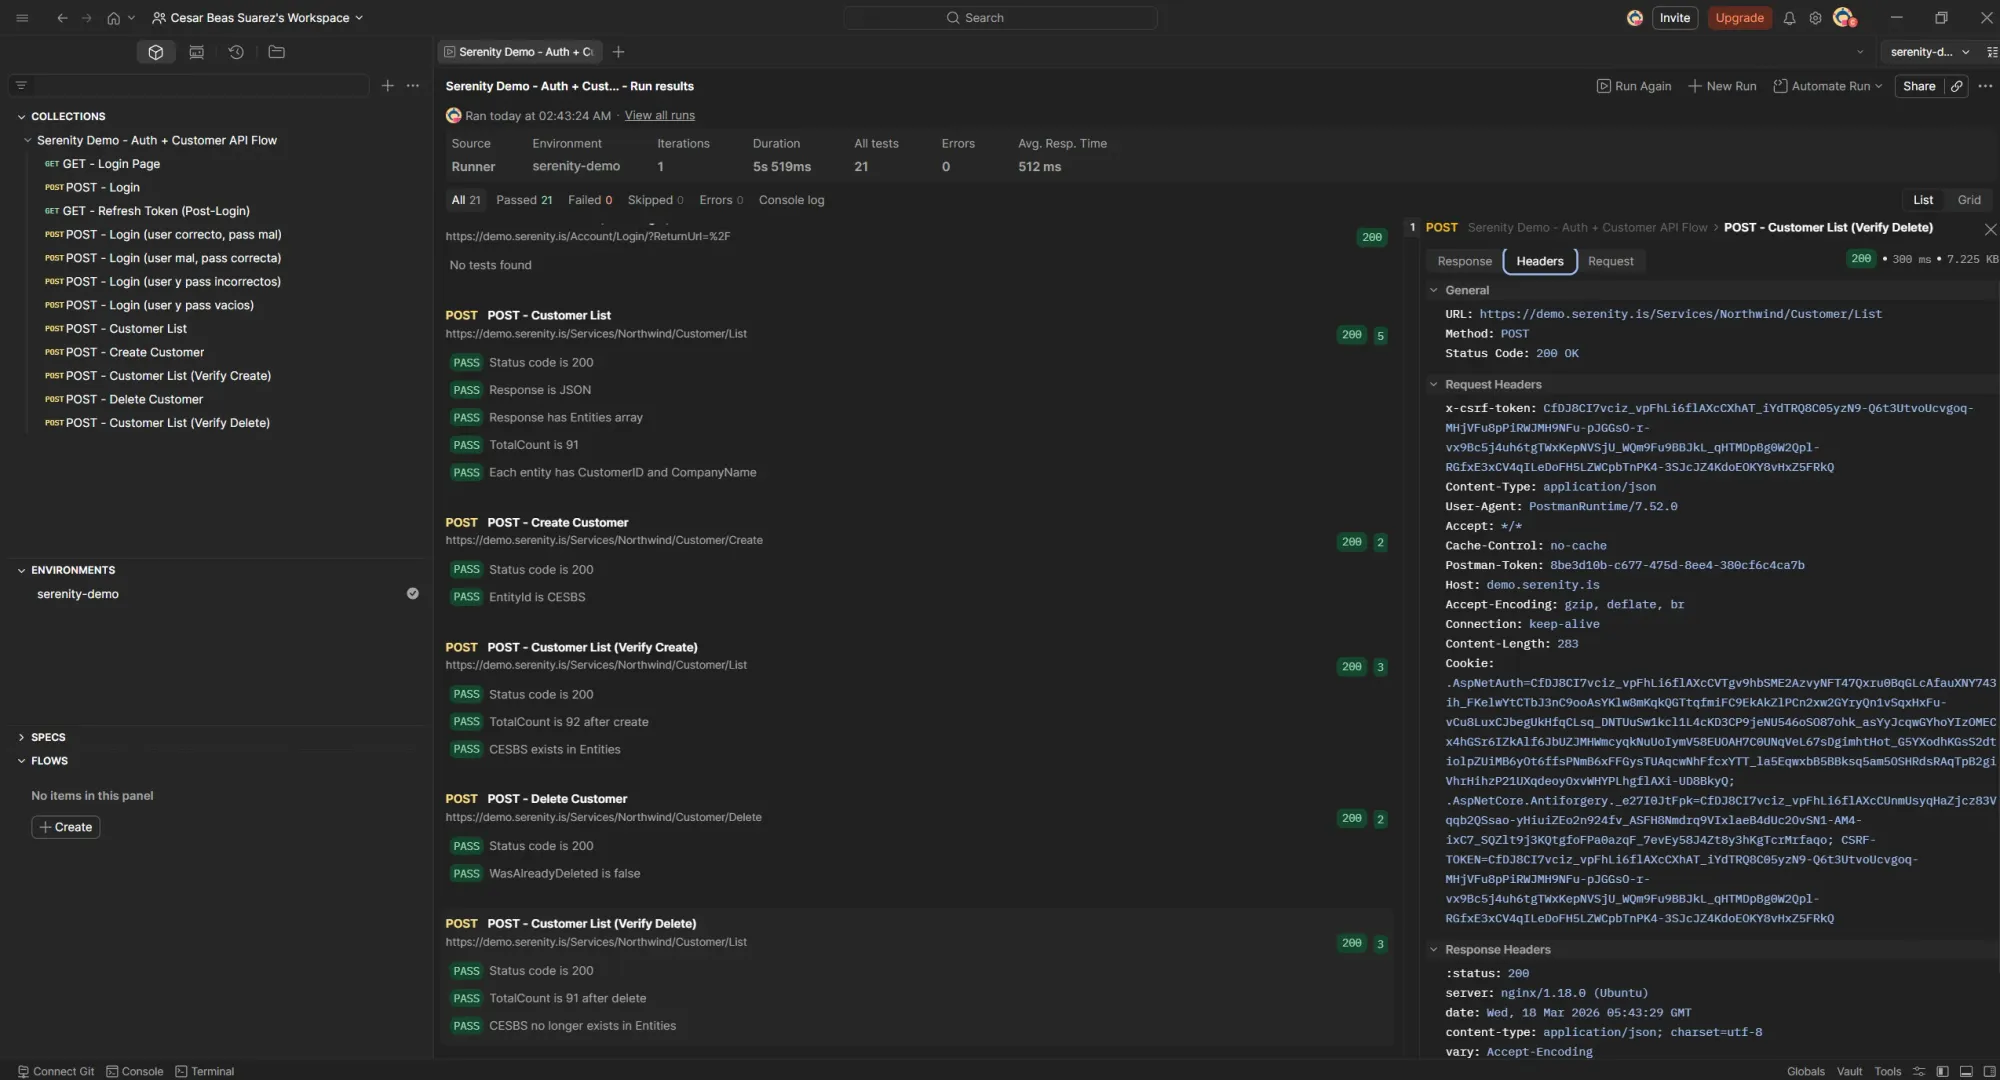
Task: Toggle the left sidebar panel visibility
Action: (1941, 1071)
